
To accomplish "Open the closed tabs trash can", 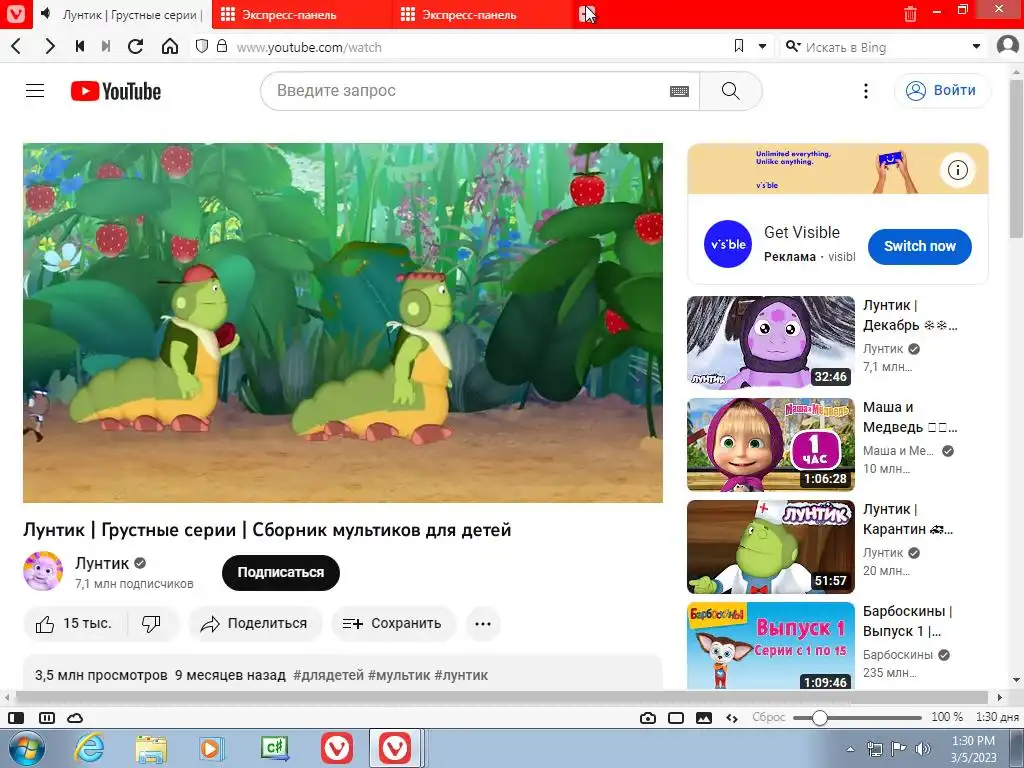I will pyautogui.click(x=910, y=14).
